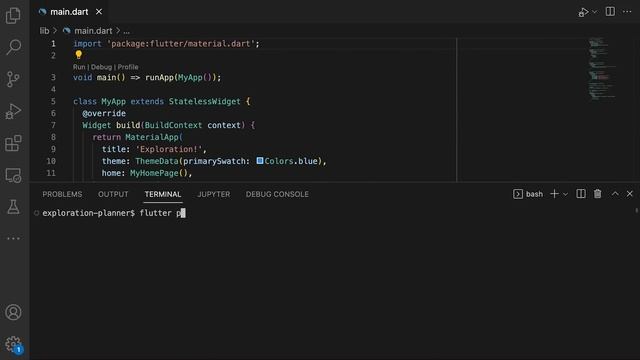Split the editor to the right
The image size is (640, 360).
610,12
